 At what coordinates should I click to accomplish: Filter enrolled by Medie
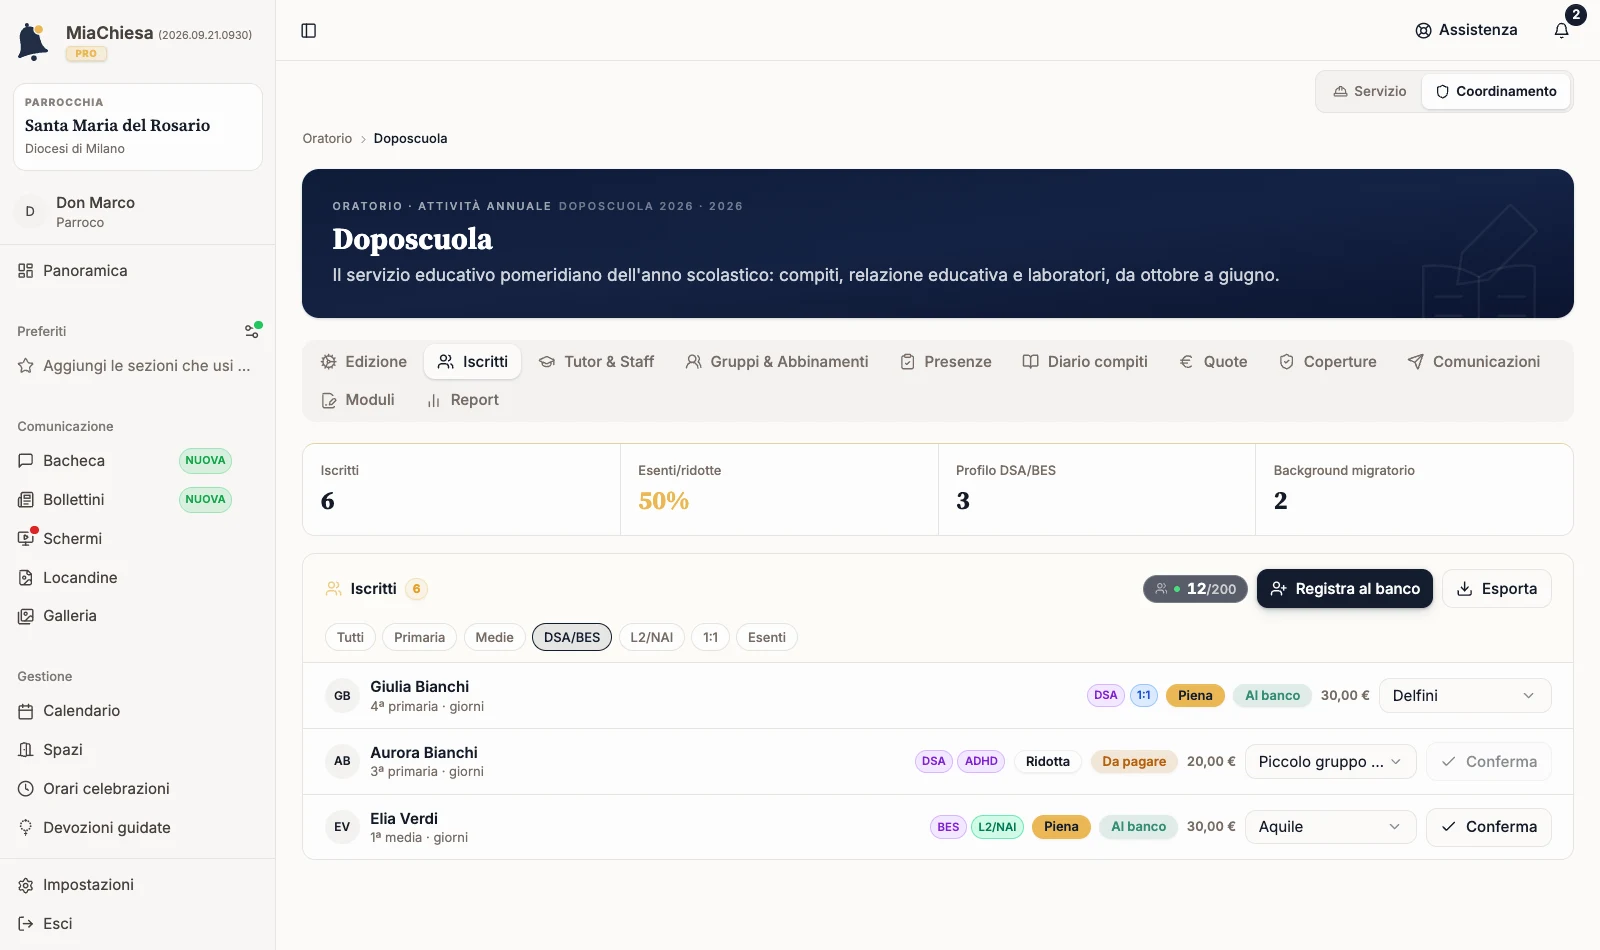[494, 637]
